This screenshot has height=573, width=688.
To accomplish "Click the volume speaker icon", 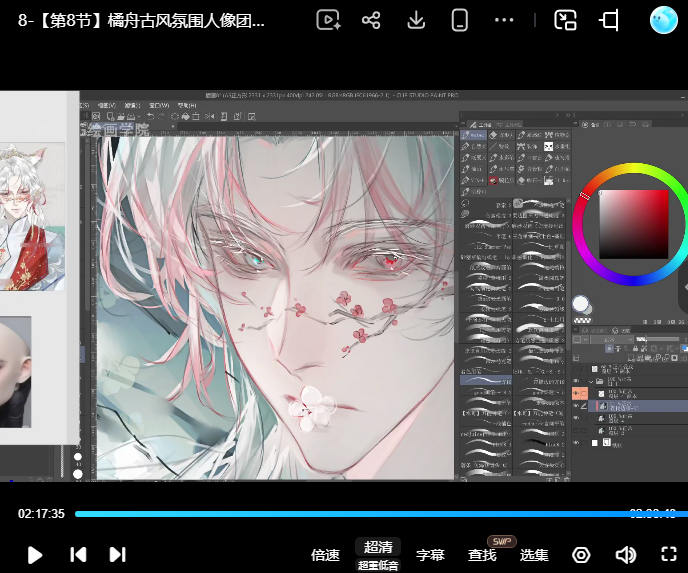I will click(625, 555).
